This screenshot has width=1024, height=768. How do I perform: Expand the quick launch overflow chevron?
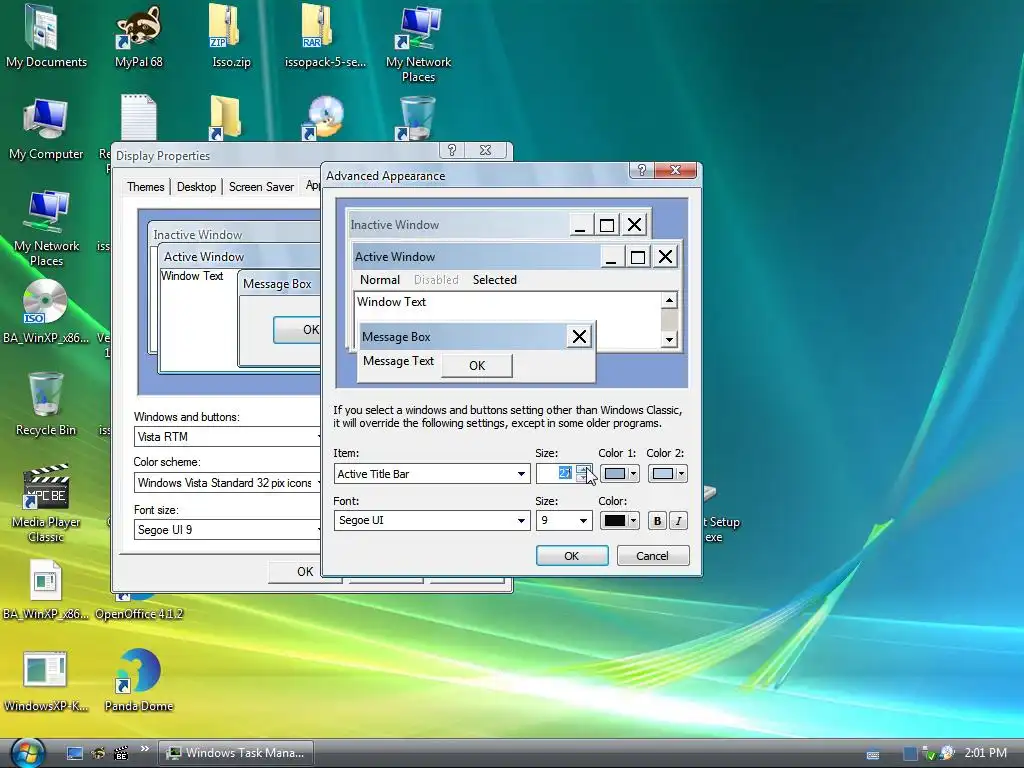coord(144,748)
